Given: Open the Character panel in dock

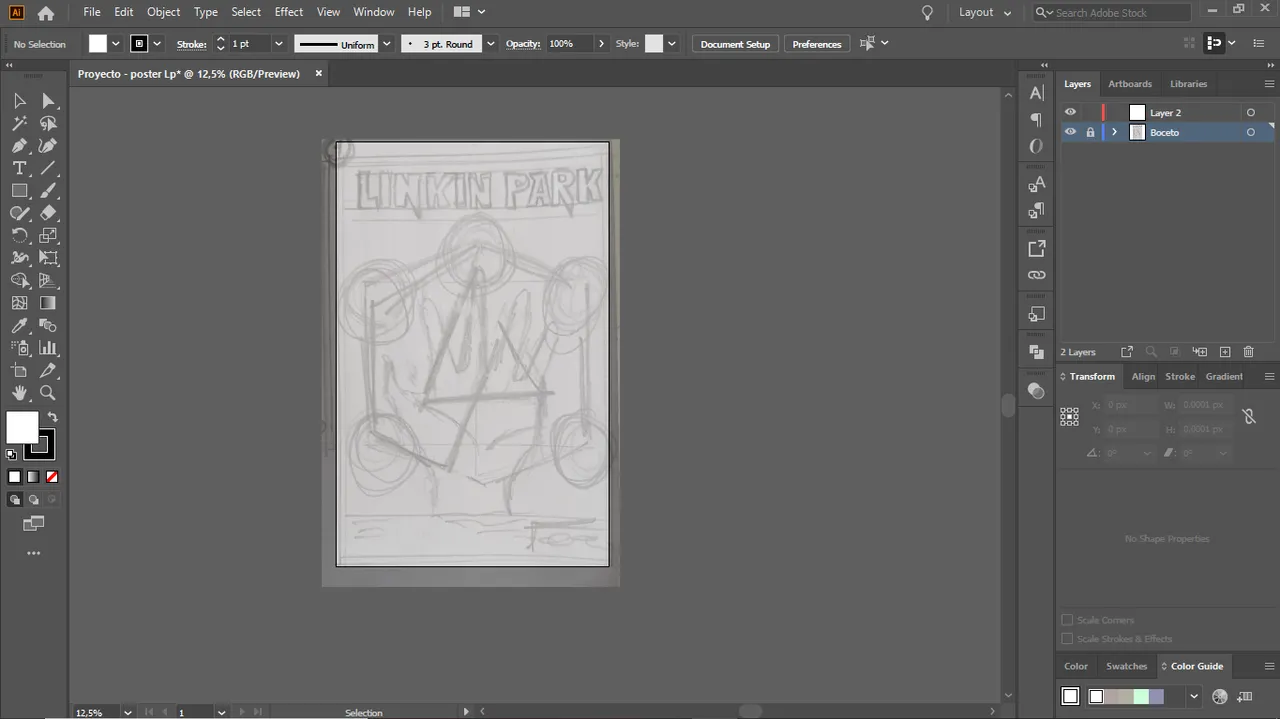Looking at the screenshot, I should click(x=1036, y=93).
